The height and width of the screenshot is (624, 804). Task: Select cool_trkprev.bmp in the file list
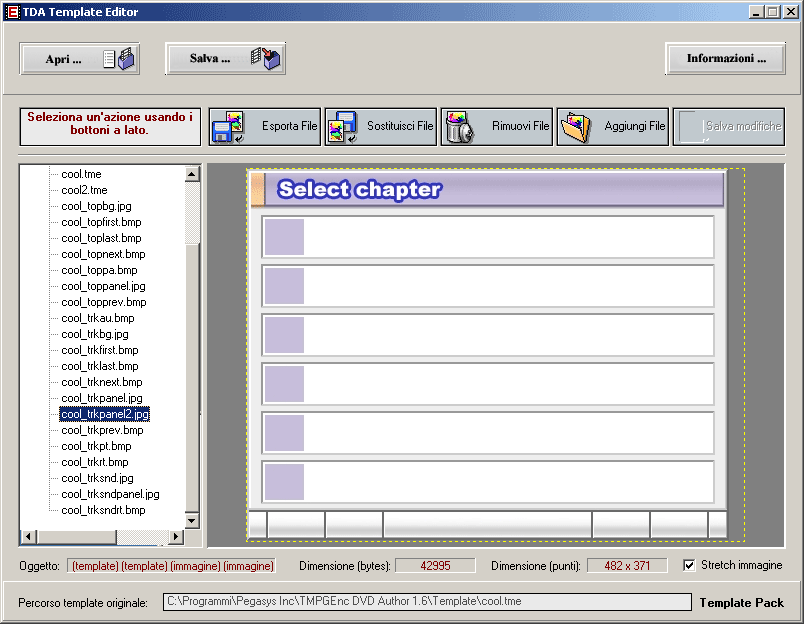(101, 430)
